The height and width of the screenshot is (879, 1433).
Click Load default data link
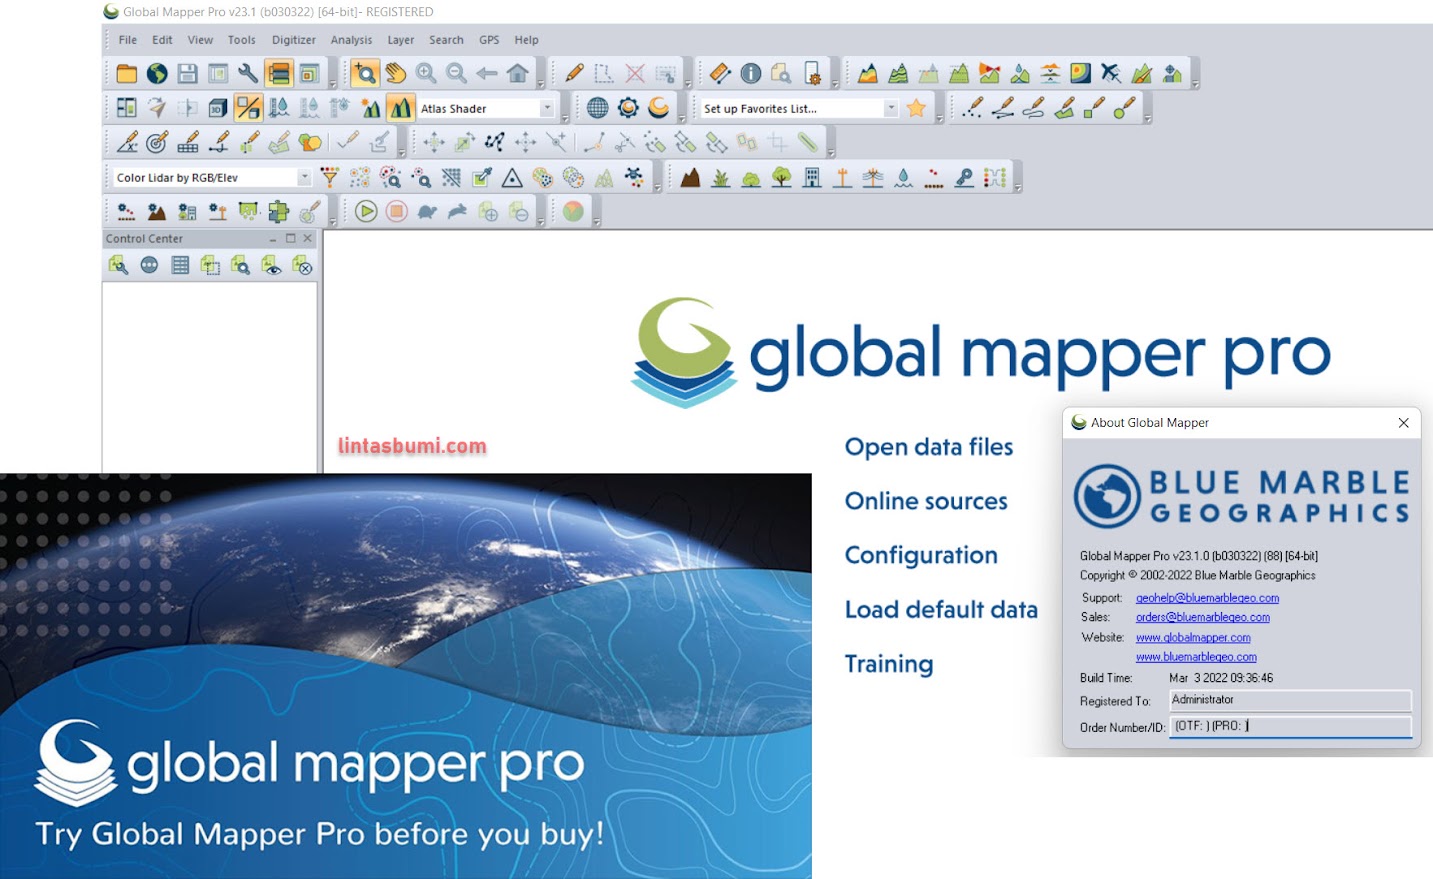click(941, 609)
